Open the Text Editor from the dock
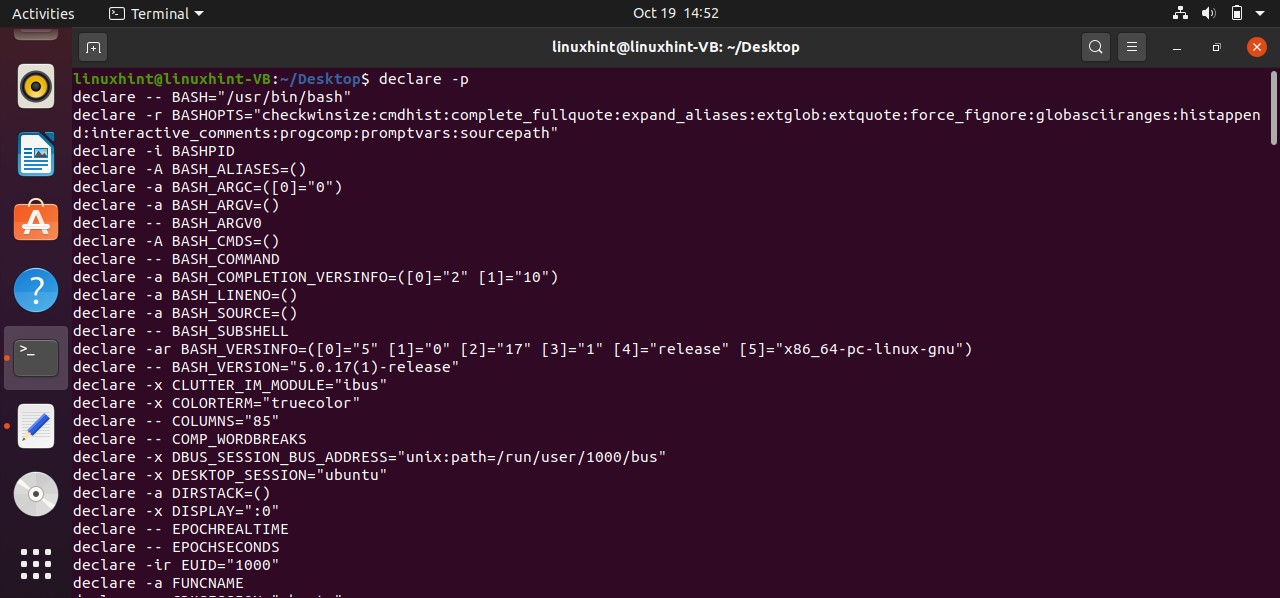The height and width of the screenshot is (598, 1280). pyautogui.click(x=36, y=426)
